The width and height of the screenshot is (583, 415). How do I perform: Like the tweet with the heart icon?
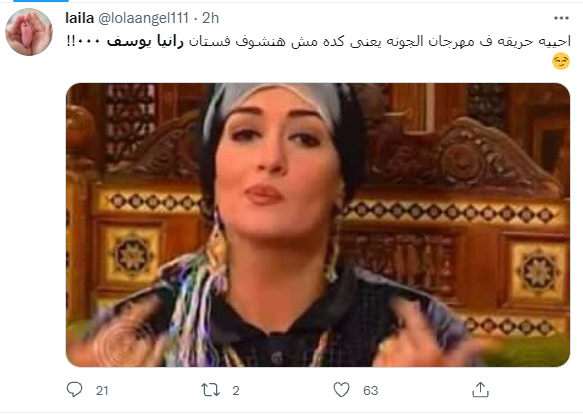[x=341, y=390]
